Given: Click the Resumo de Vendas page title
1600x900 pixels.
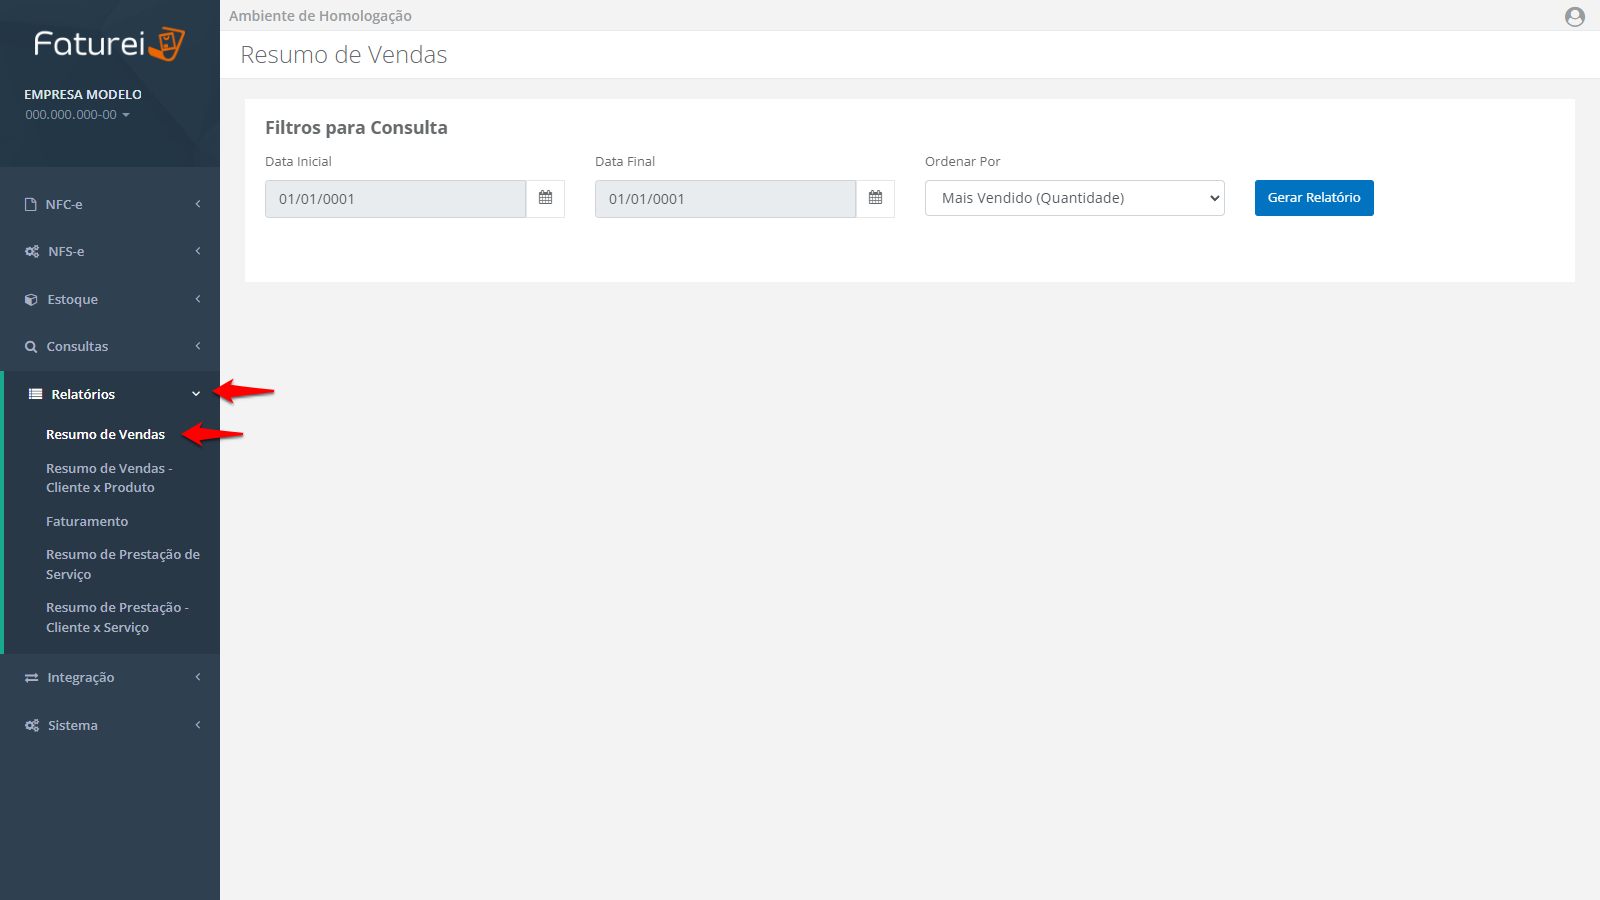Looking at the screenshot, I should (344, 55).
